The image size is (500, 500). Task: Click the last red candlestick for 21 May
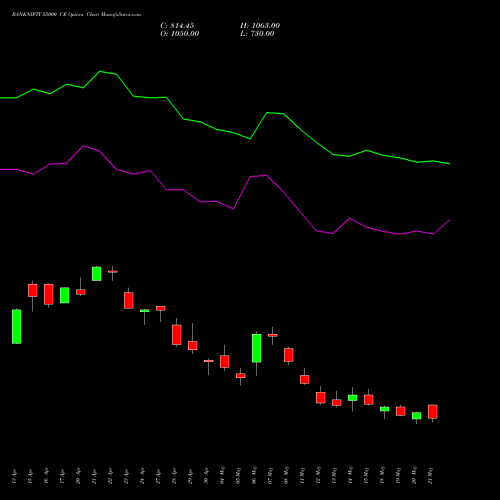(x=433, y=412)
